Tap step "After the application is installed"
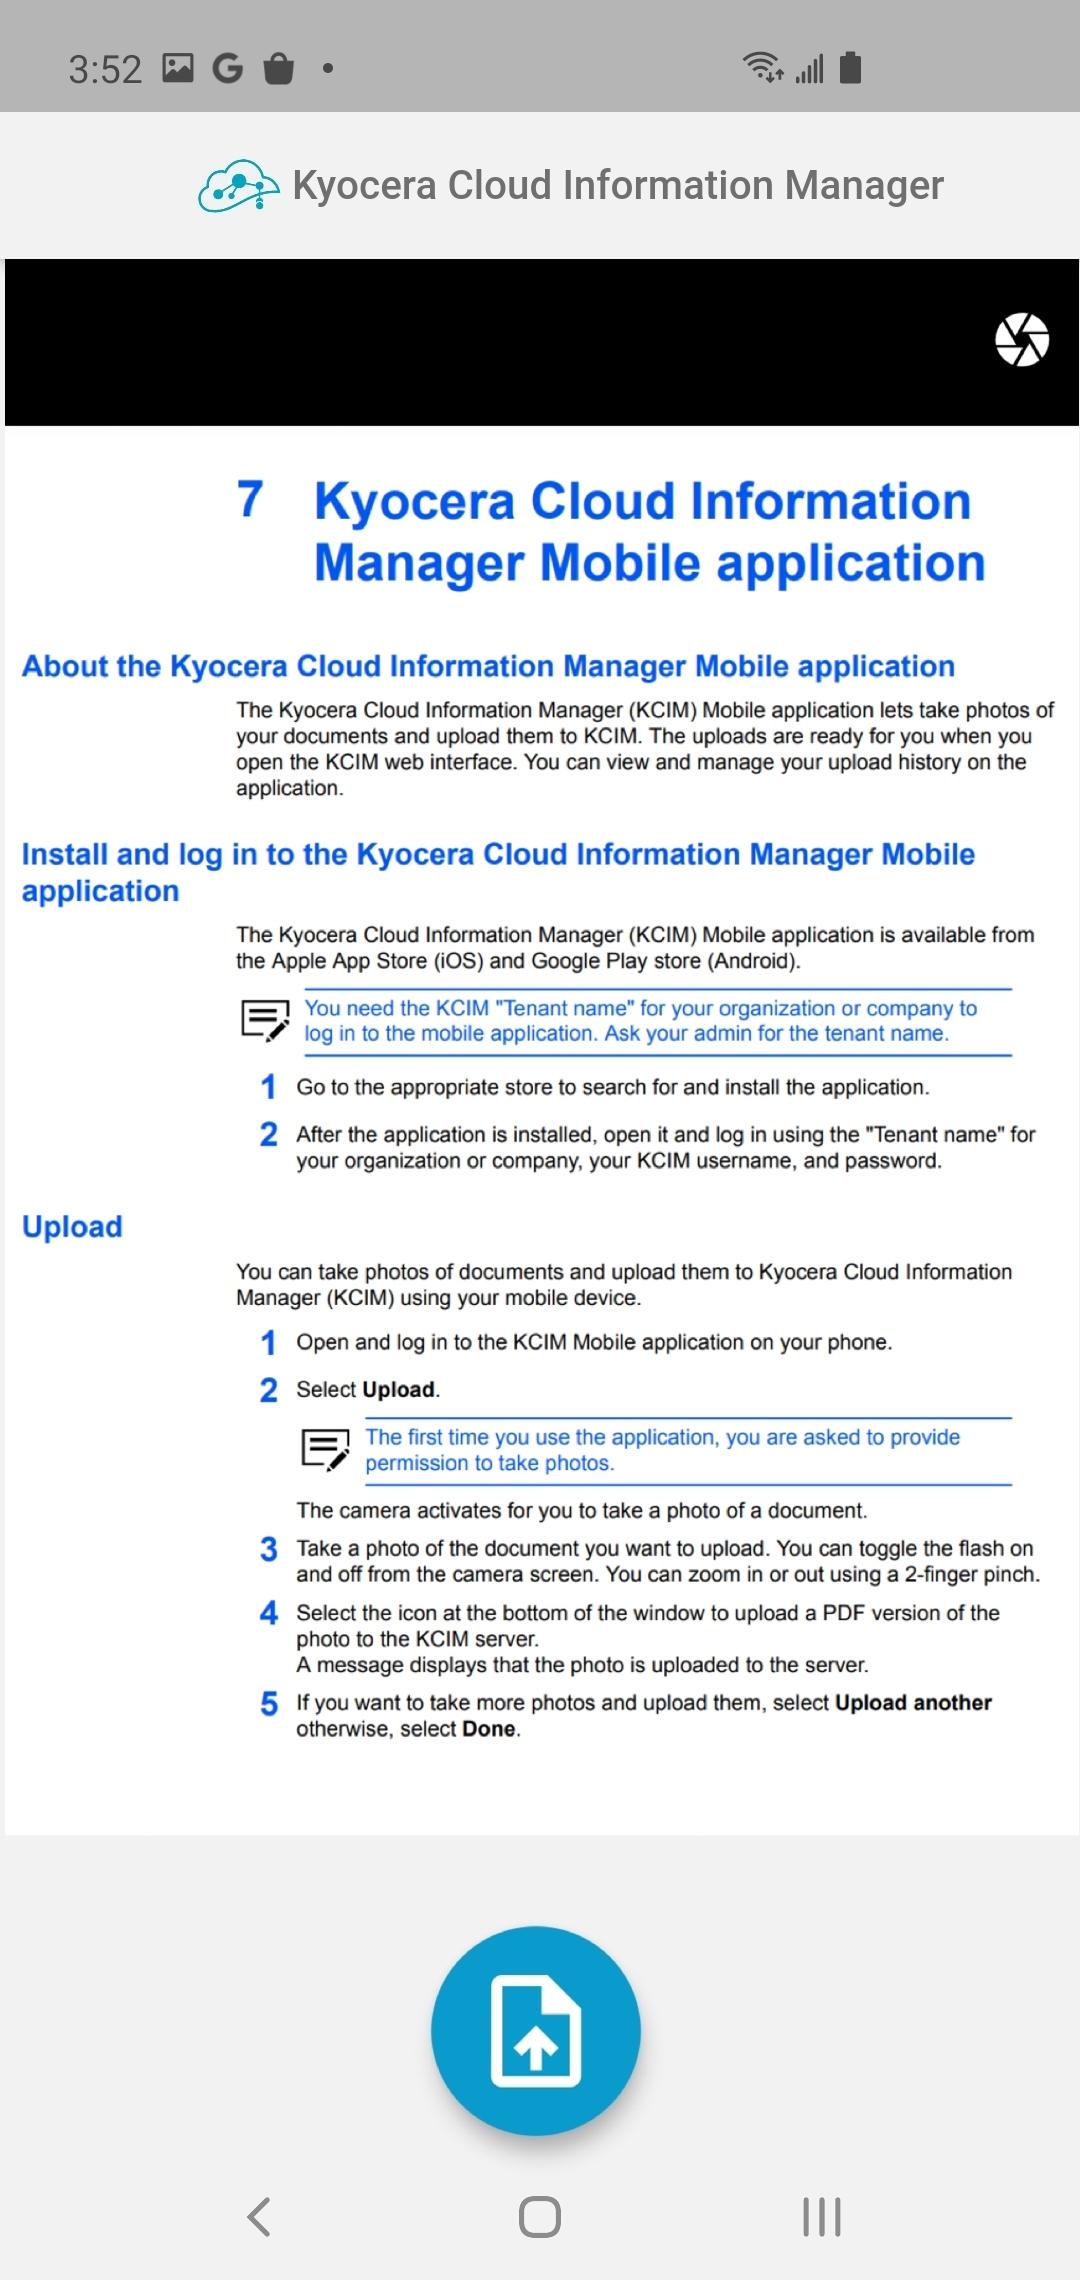The height and width of the screenshot is (2280, 1080). (666, 1147)
